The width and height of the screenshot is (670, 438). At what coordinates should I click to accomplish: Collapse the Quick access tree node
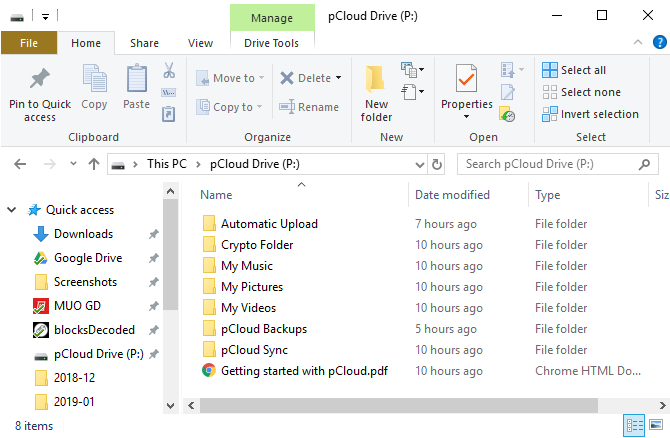12,210
